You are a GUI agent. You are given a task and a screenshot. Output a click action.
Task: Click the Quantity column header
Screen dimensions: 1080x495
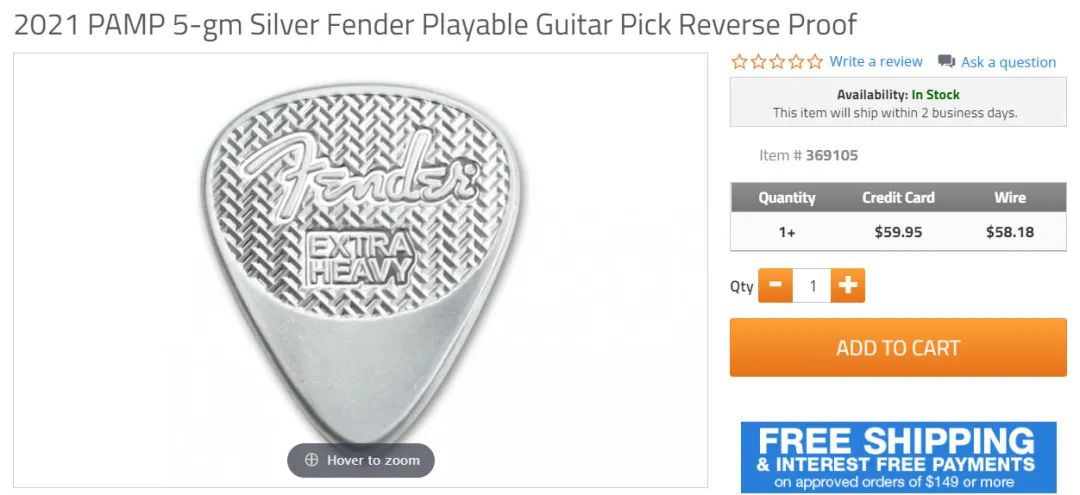point(787,198)
